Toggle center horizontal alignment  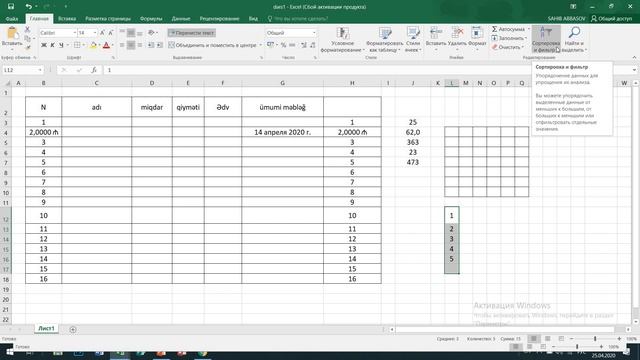131,45
